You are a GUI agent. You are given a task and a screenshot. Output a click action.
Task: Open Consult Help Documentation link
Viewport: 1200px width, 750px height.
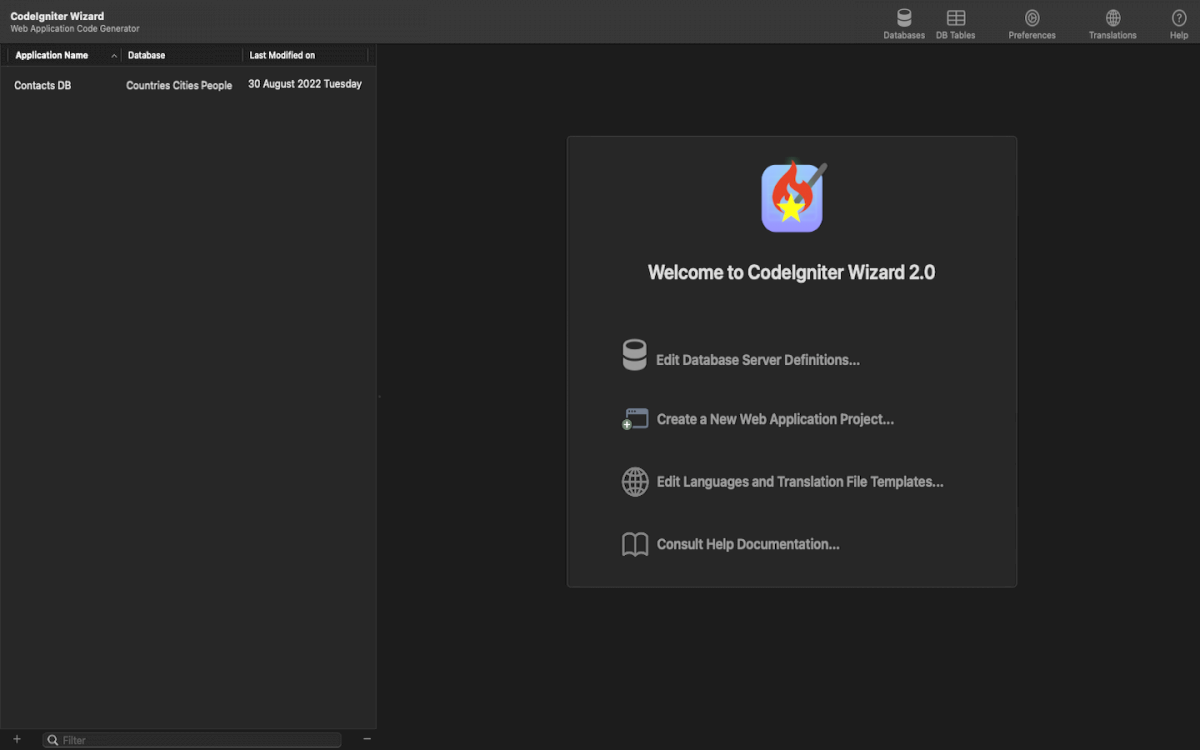pos(747,545)
